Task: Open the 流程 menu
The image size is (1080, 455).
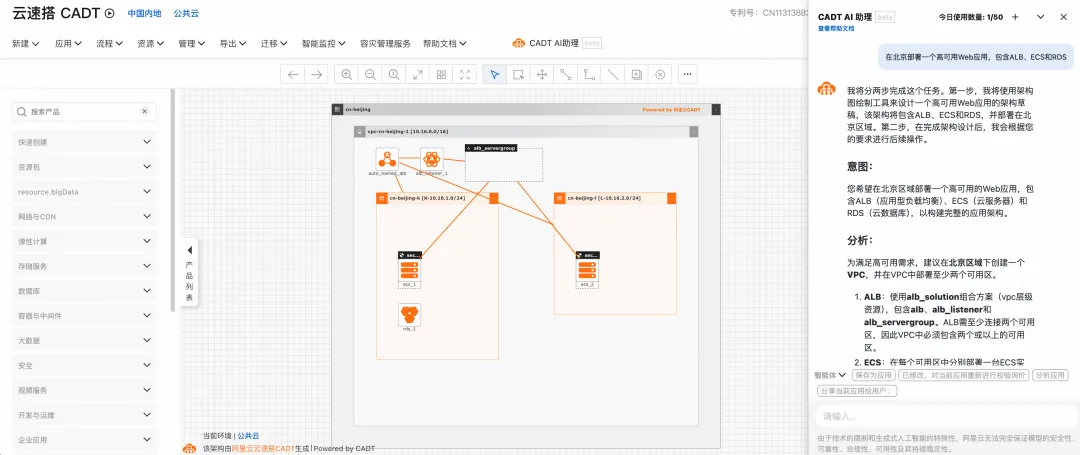Action: 110,43
